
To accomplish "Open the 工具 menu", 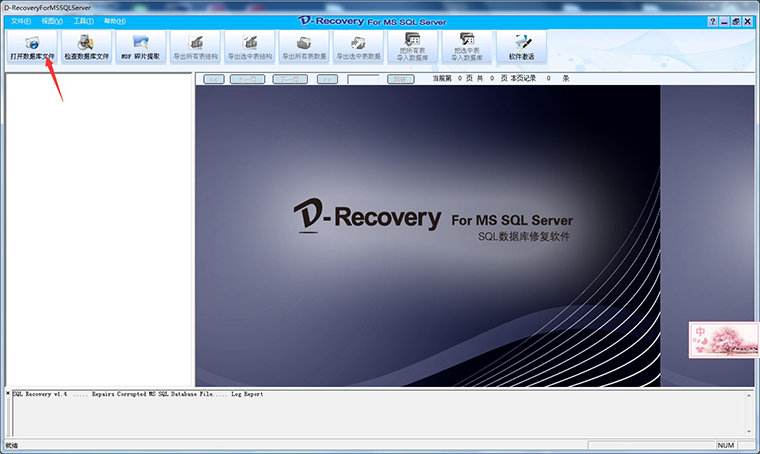I will coord(83,21).
